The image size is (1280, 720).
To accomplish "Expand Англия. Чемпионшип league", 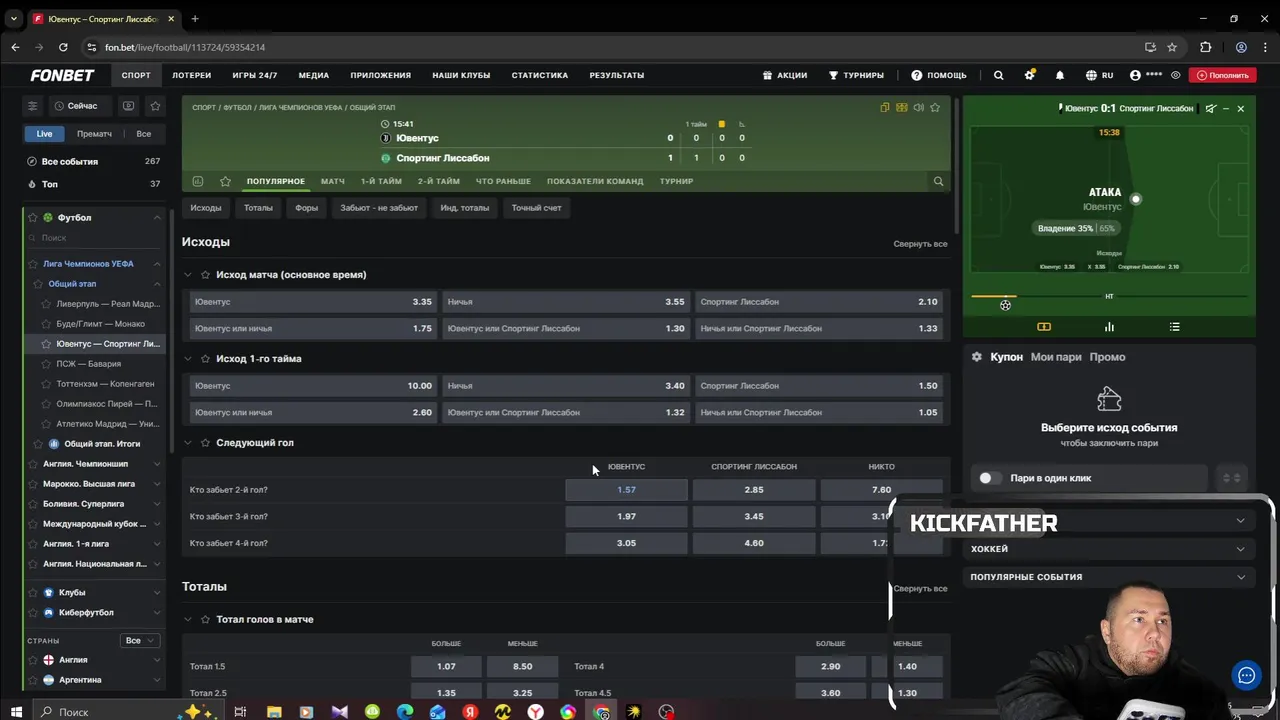I will 157,464.
